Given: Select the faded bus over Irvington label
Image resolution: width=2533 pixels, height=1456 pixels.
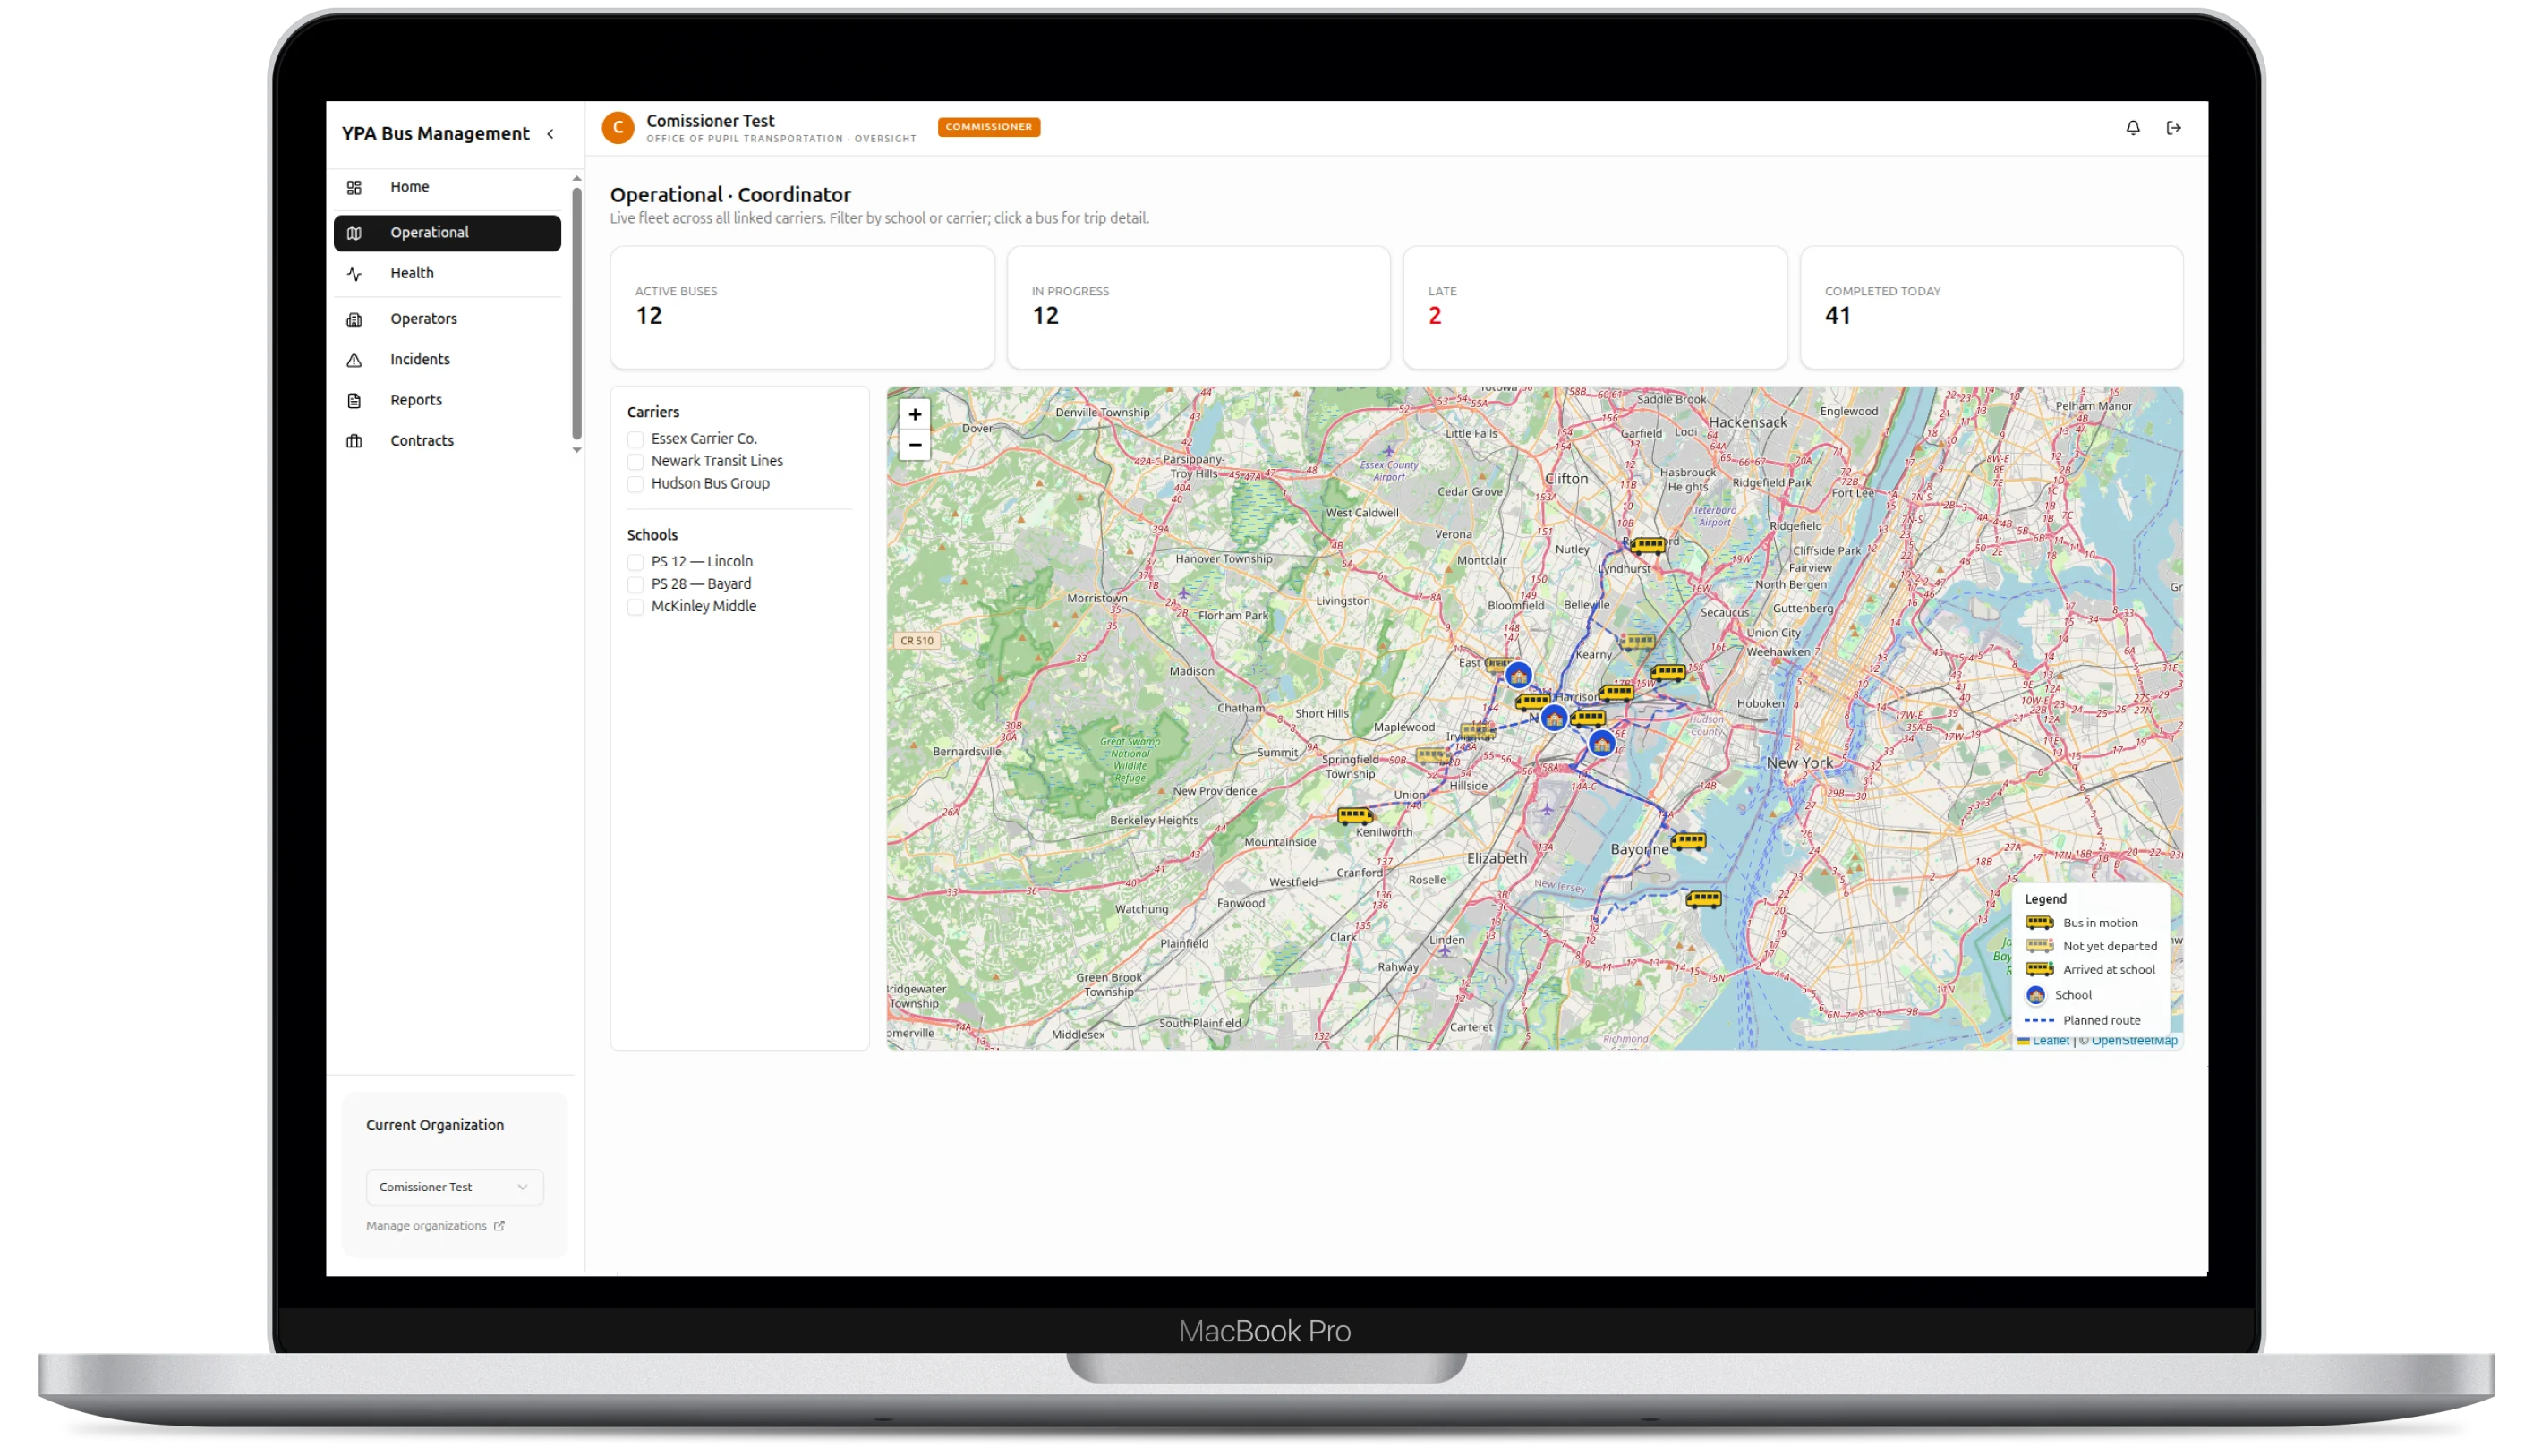Looking at the screenshot, I should 1478,731.
